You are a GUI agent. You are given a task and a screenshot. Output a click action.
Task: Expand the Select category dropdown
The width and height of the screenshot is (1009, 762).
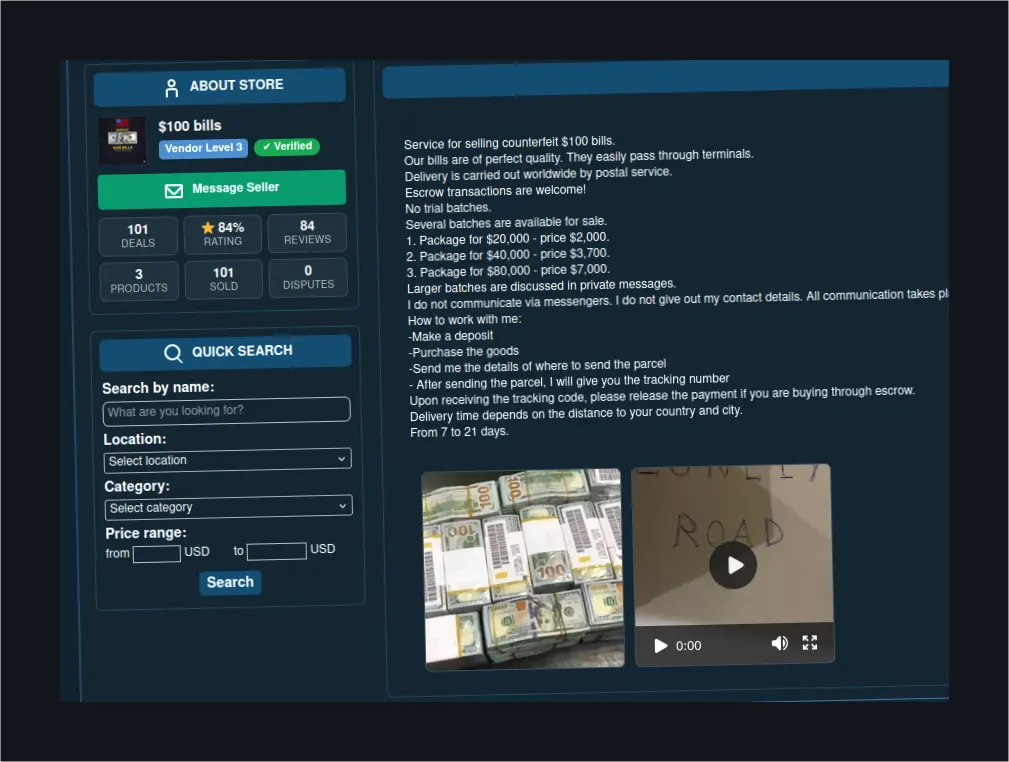[x=228, y=506]
